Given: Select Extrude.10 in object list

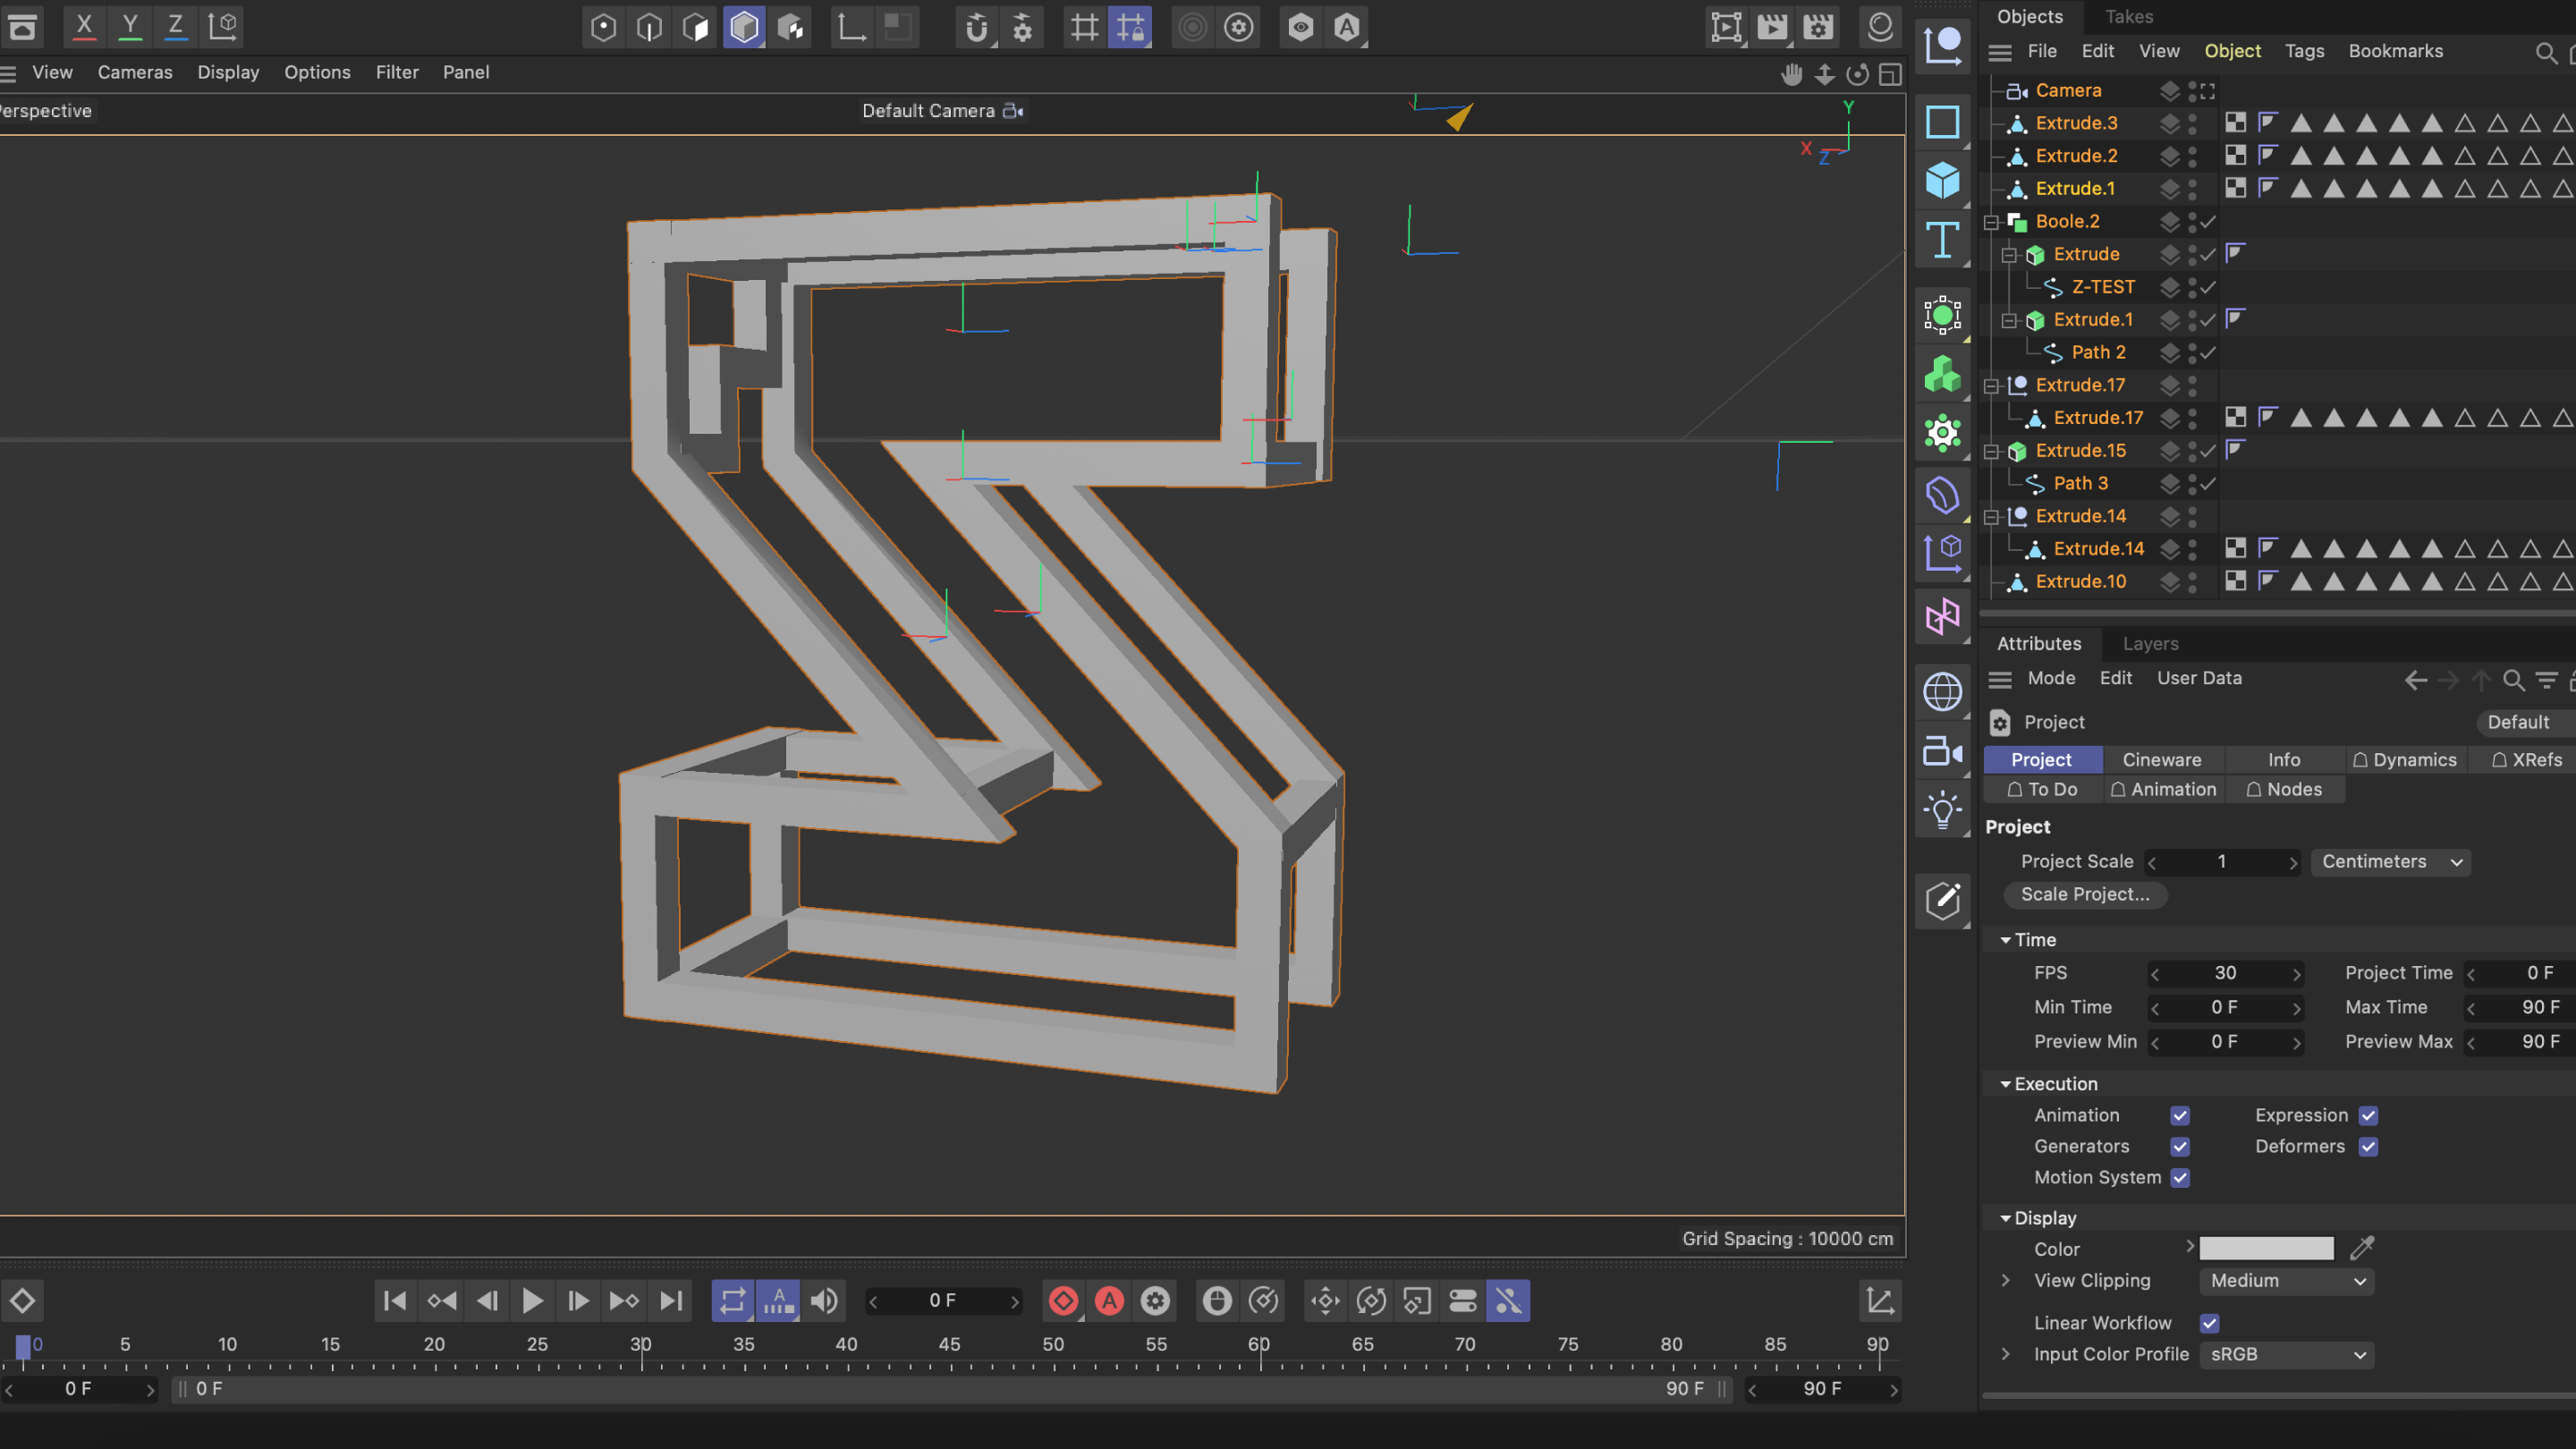Looking at the screenshot, I should point(2080,582).
